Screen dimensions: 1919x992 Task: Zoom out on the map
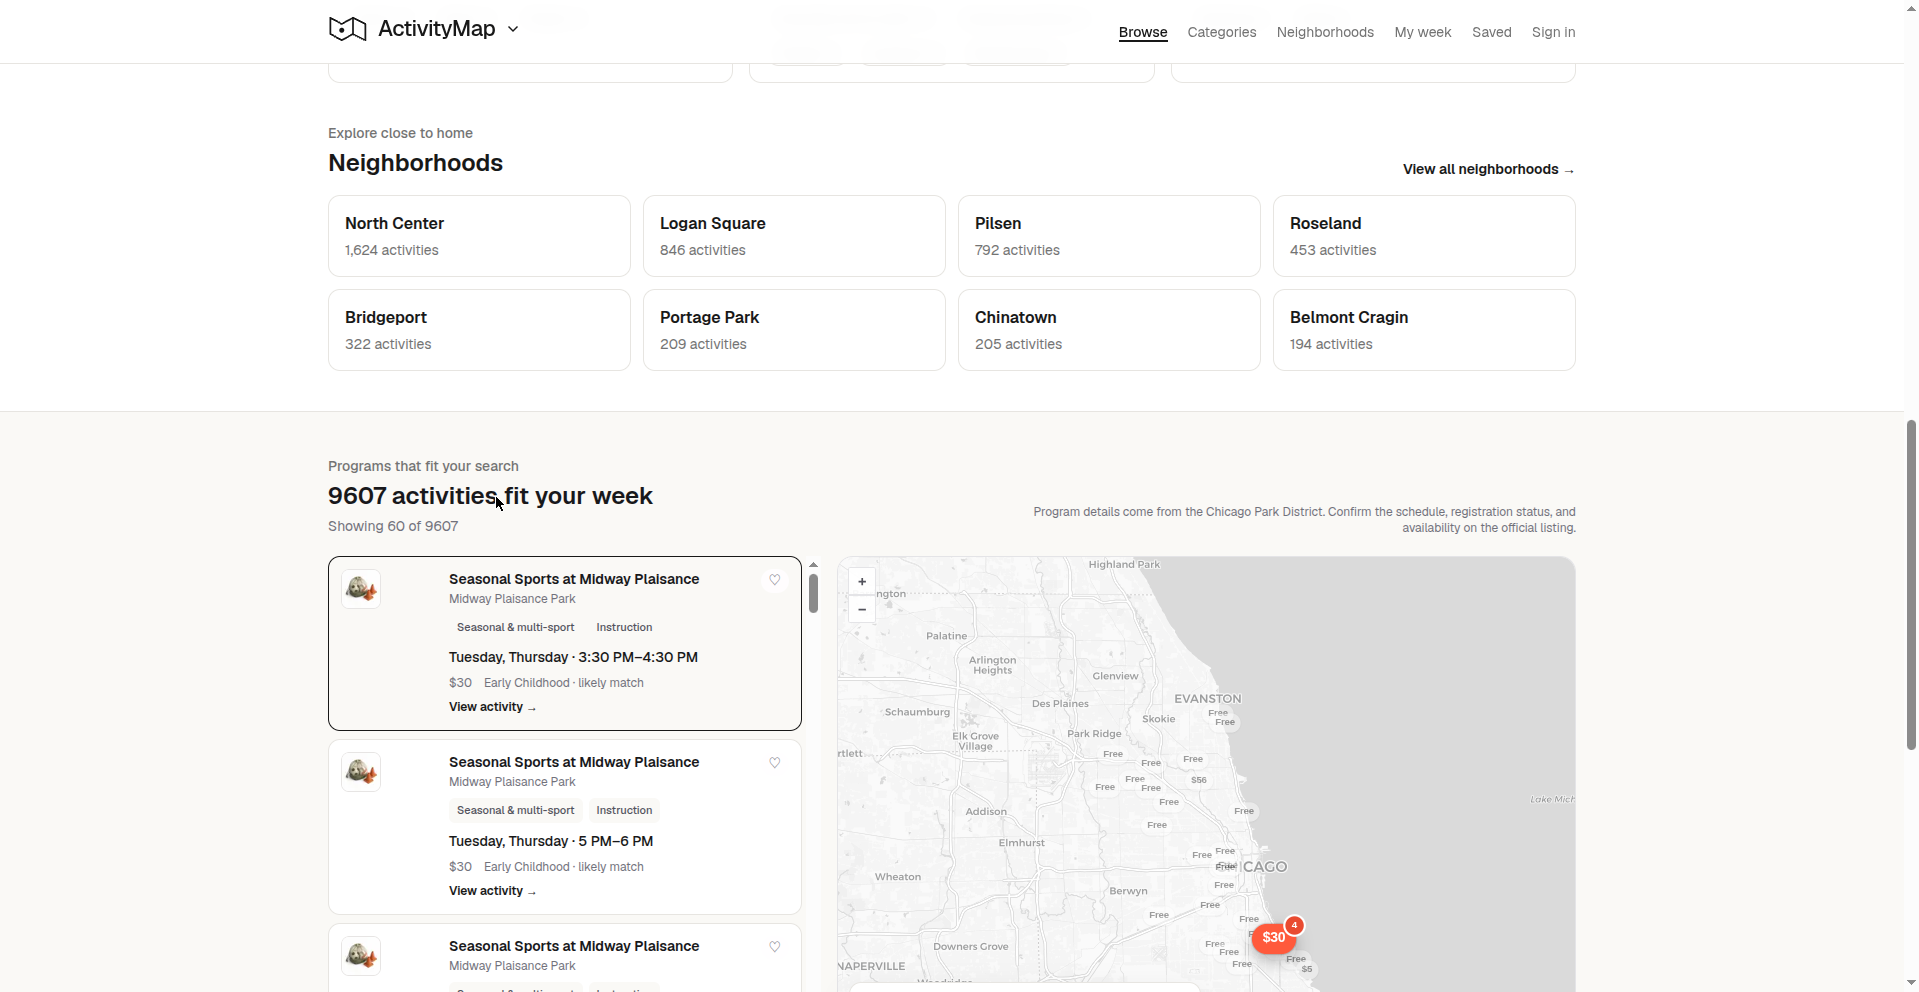click(x=862, y=609)
